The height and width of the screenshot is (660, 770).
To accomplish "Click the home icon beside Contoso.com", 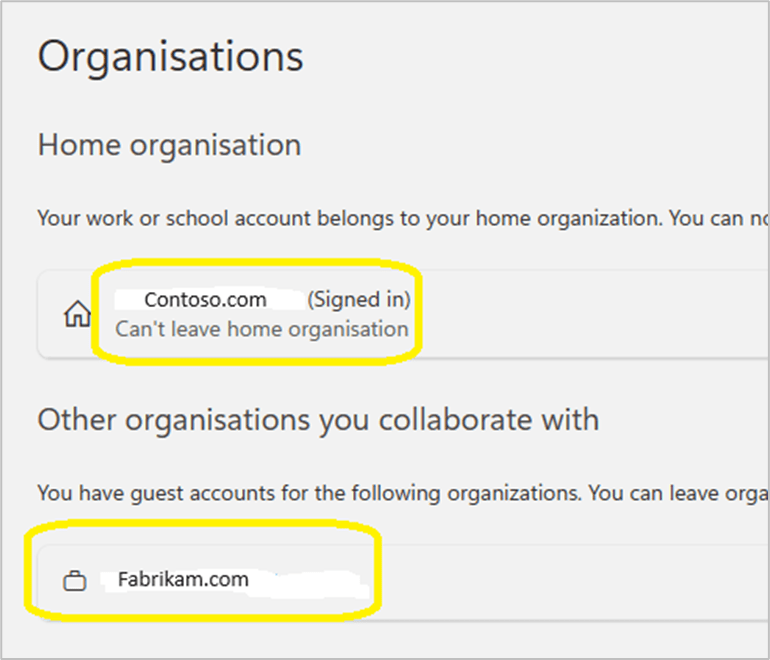I will (76, 313).
